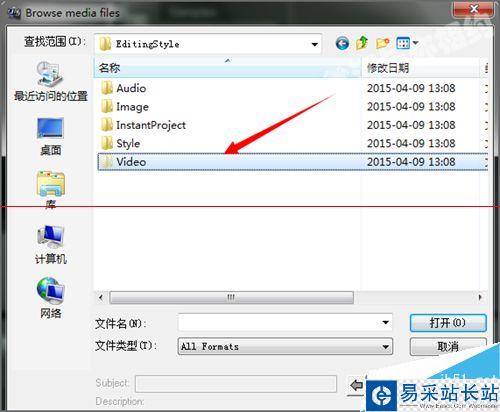The image size is (500, 412).
Task: Click the Audio folder icon
Action: [x=107, y=88]
